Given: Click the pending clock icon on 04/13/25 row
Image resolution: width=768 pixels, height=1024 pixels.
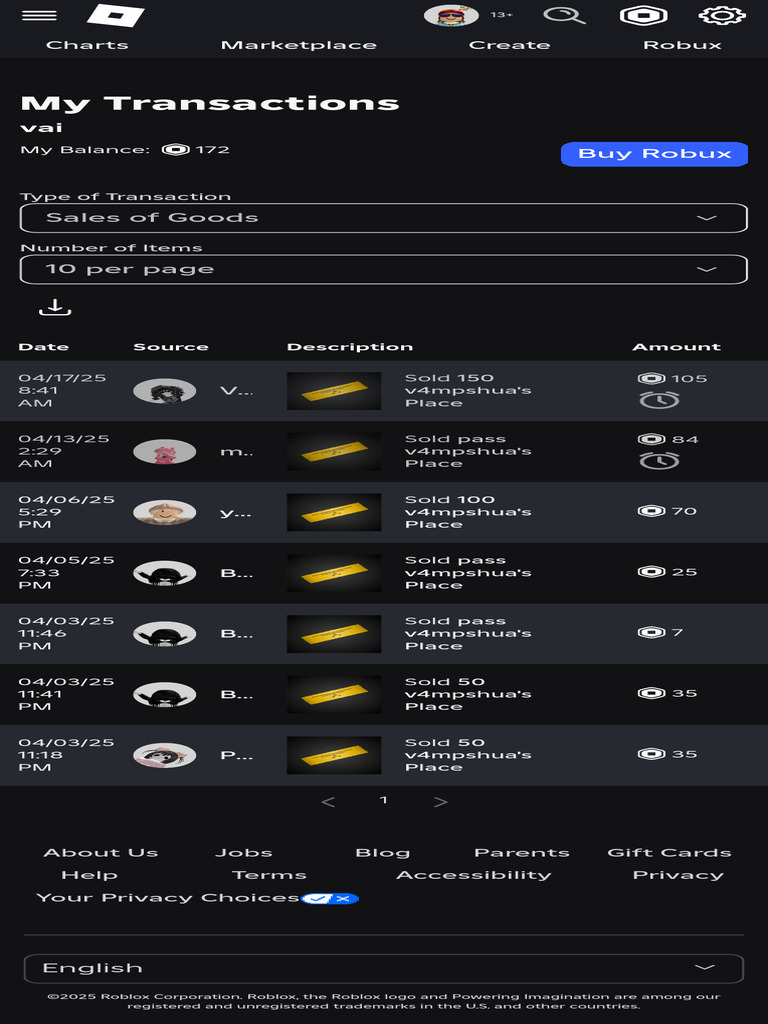Looking at the screenshot, I should pos(659,461).
